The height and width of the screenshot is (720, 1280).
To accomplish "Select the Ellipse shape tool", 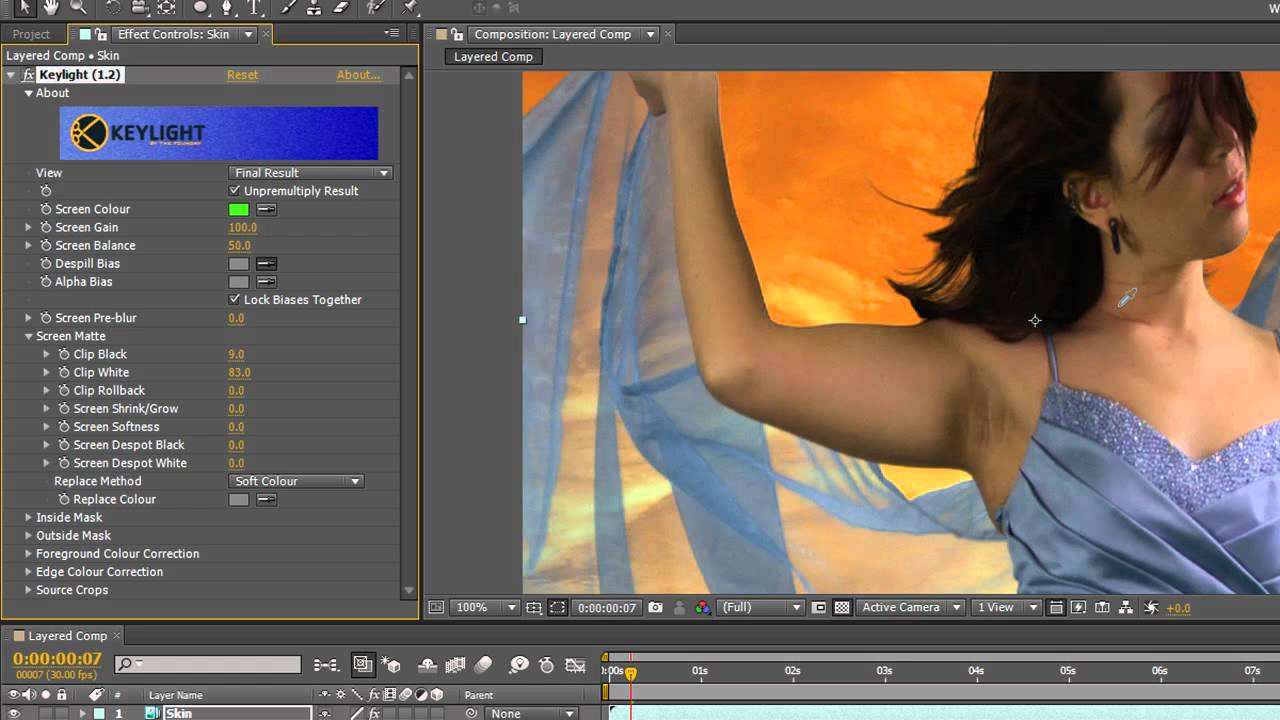I will pyautogui.click(x=201, y=8).
